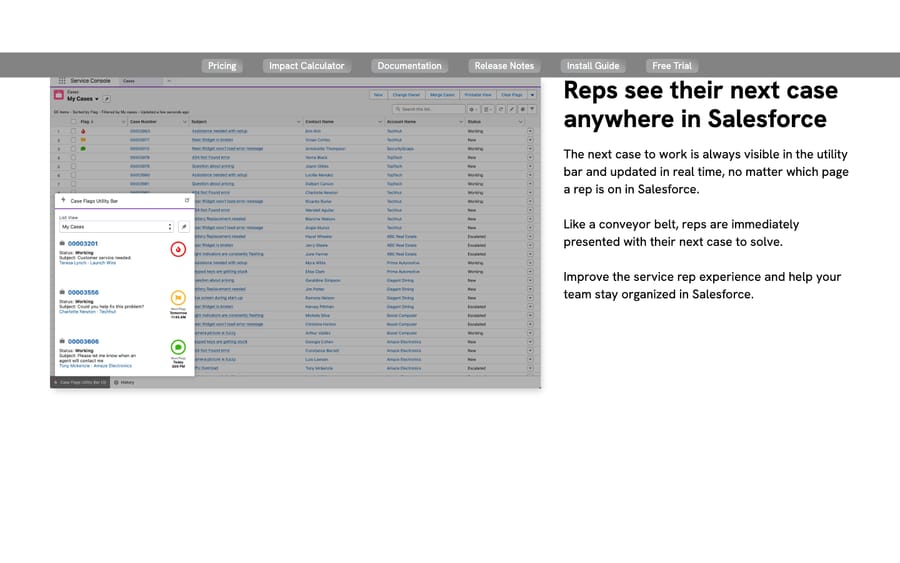Check the row 2 case checkbox
The height and width of the screenshot is (563, 900).
(73, 139)
